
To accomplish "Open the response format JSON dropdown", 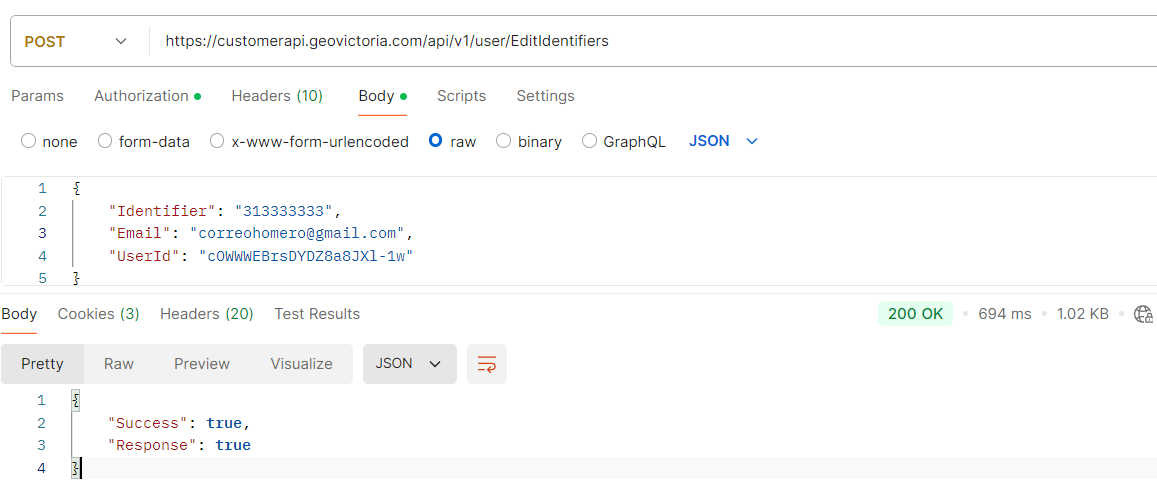I will tap(408, 364).
